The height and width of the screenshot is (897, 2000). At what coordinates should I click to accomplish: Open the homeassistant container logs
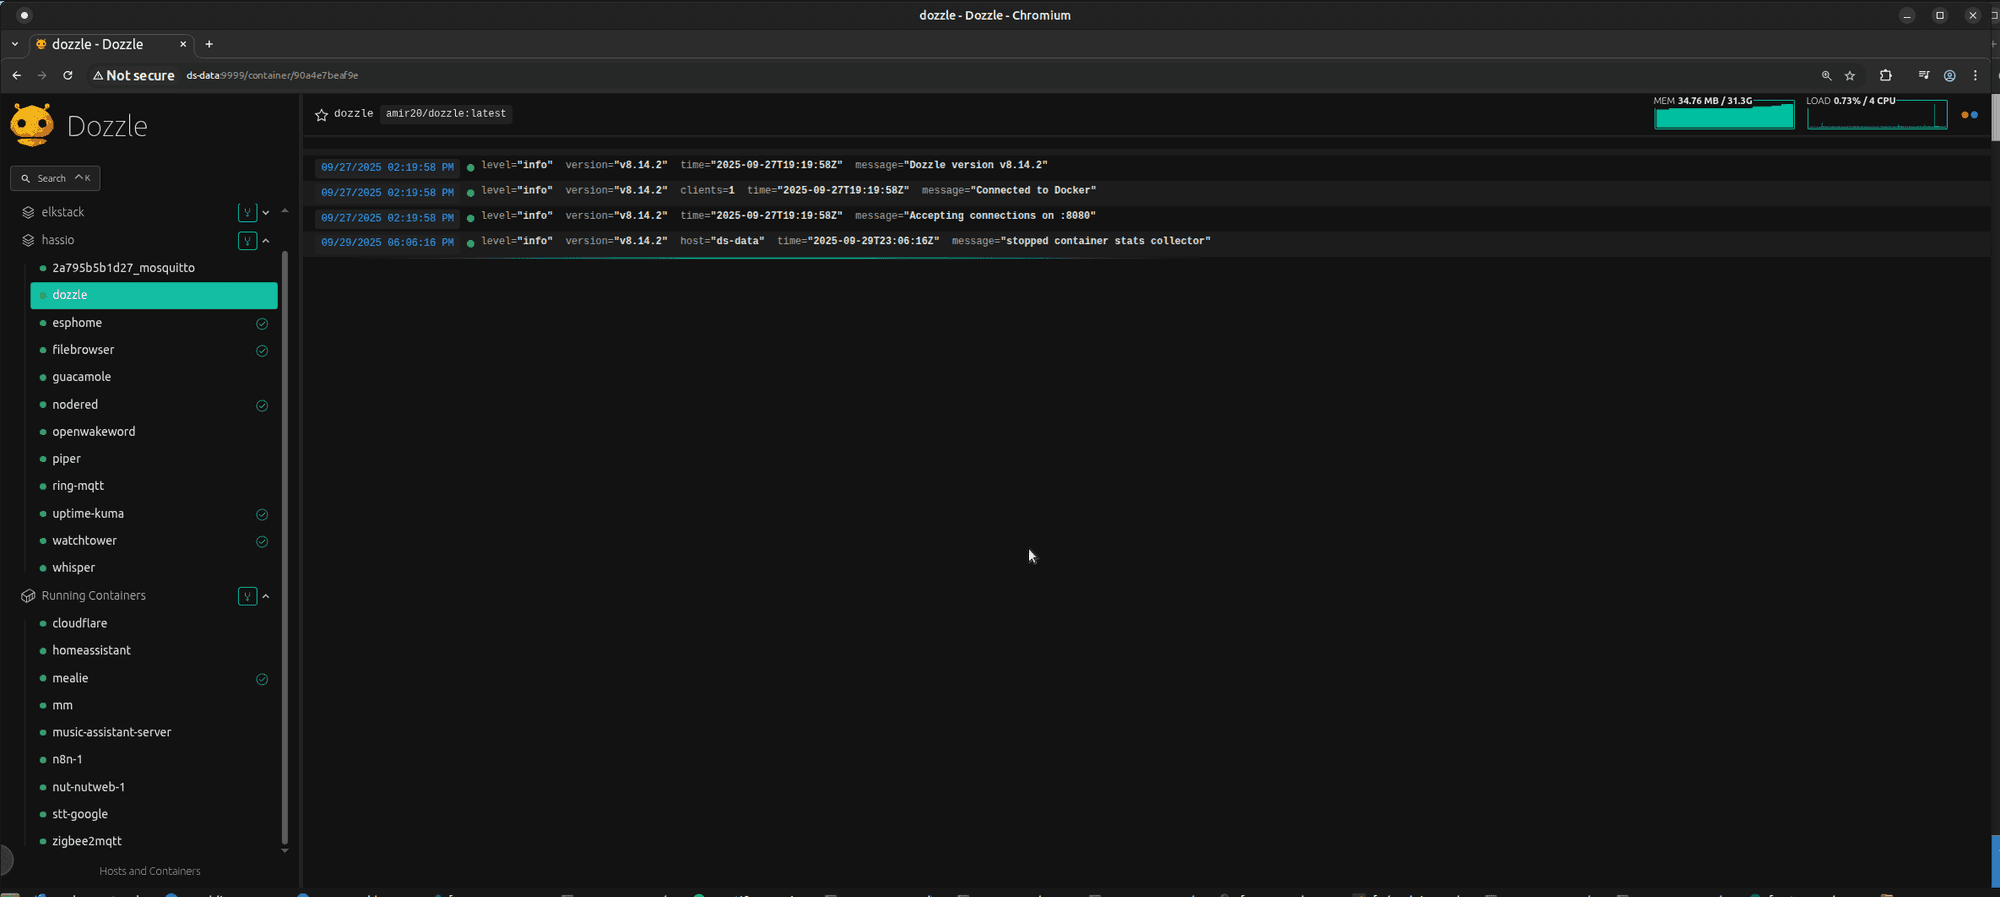[x=91, y=650]
